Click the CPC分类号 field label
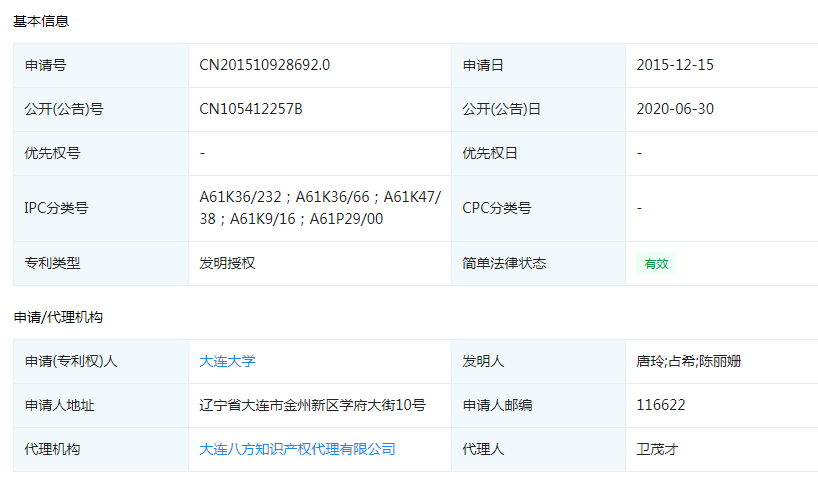The image size is (818, 492). click(x=496, y=208)
